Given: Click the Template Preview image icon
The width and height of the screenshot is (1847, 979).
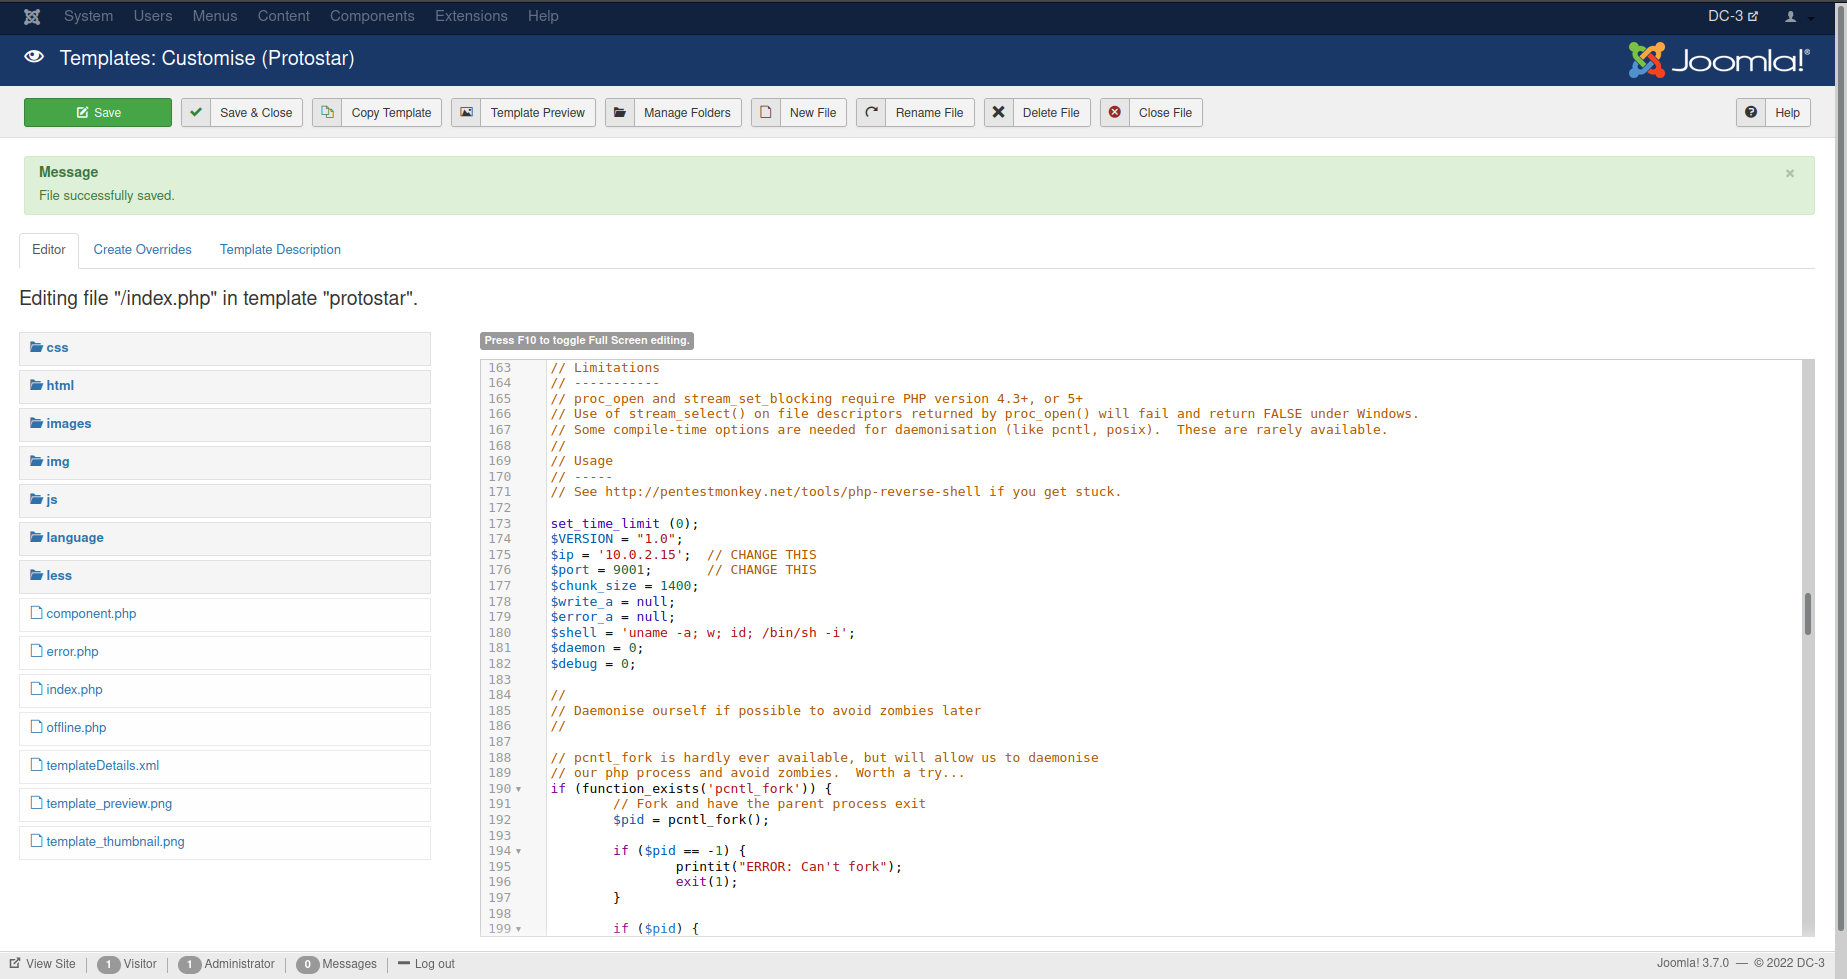Looking at the screenshot, I should coord(466,112).
